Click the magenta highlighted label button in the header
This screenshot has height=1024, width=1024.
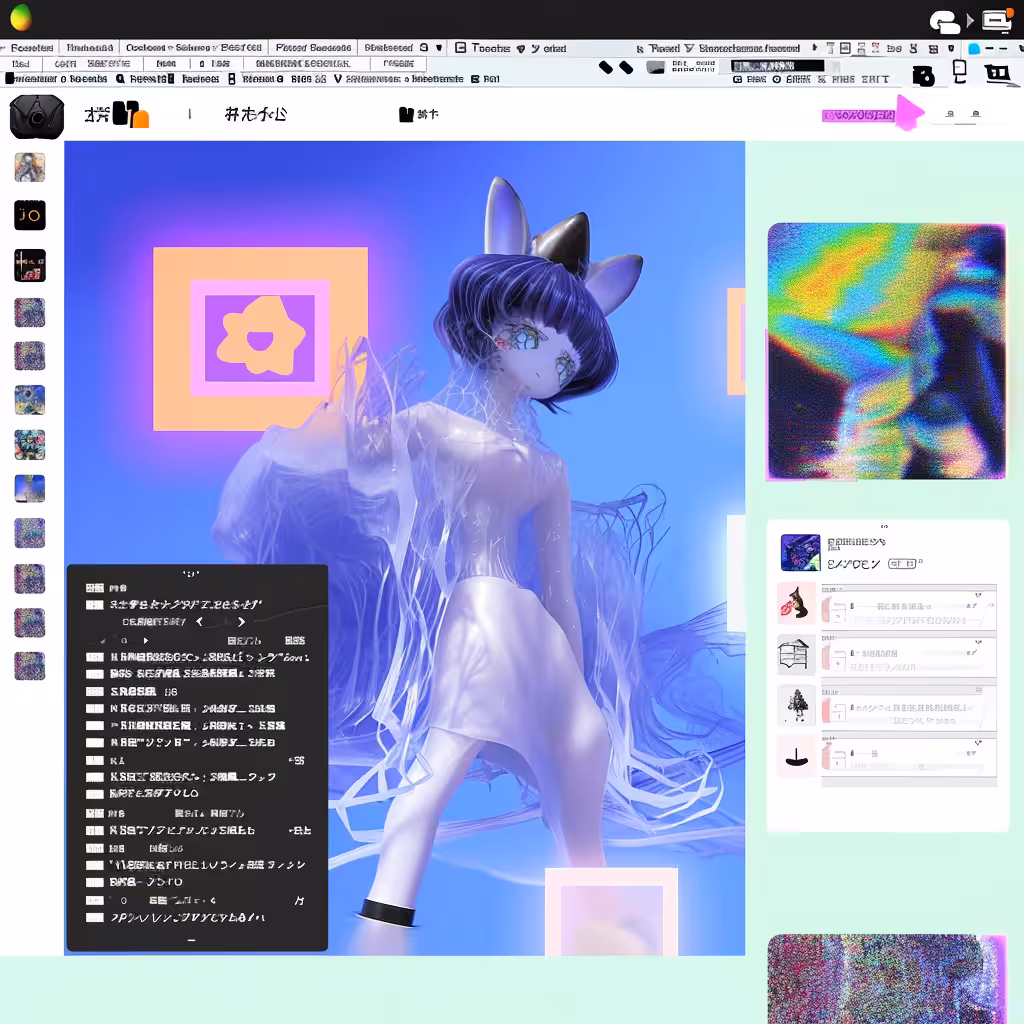858,116
